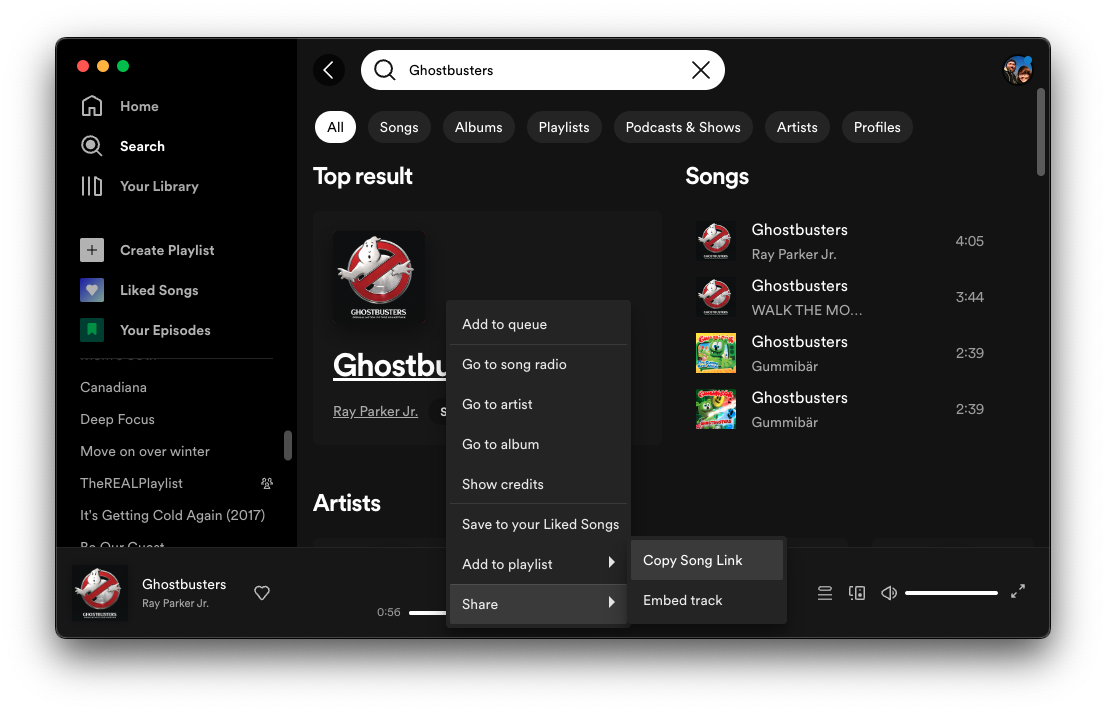Screen dimensions: 1106x712
Task: Adjust the volume slider
Action: 951,593
